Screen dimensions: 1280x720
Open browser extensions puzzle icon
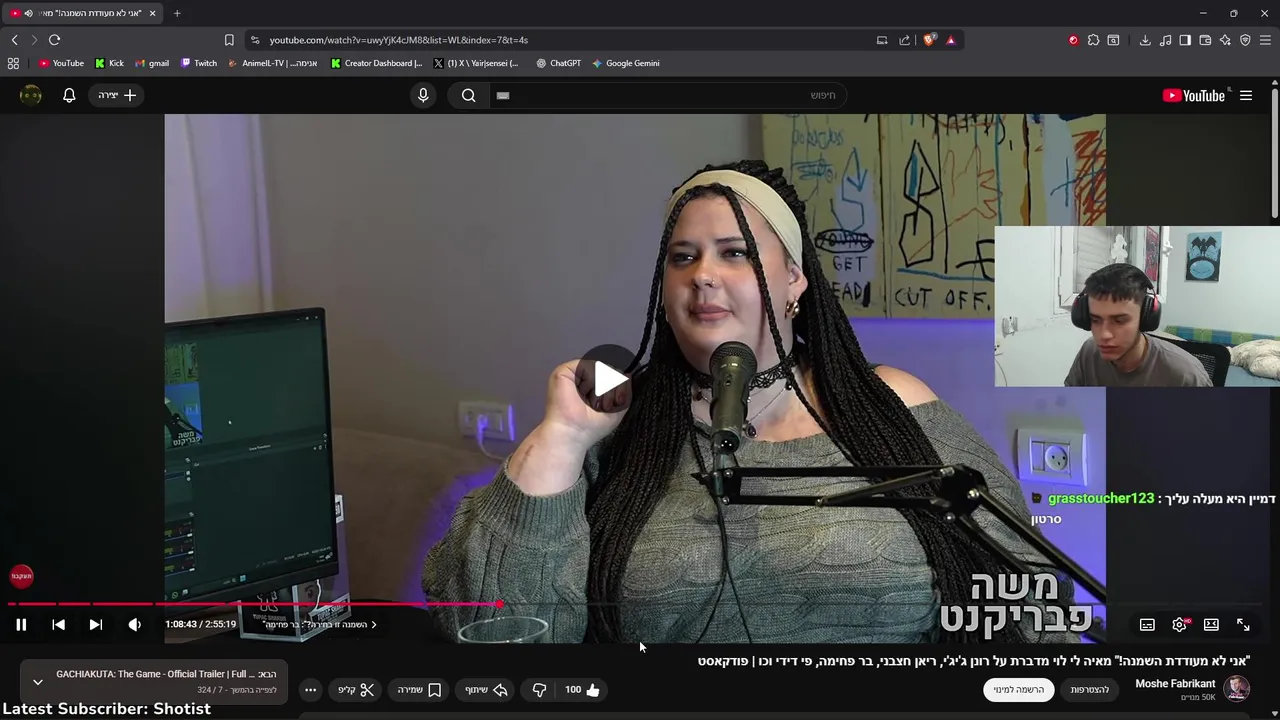pos(1093,40)
